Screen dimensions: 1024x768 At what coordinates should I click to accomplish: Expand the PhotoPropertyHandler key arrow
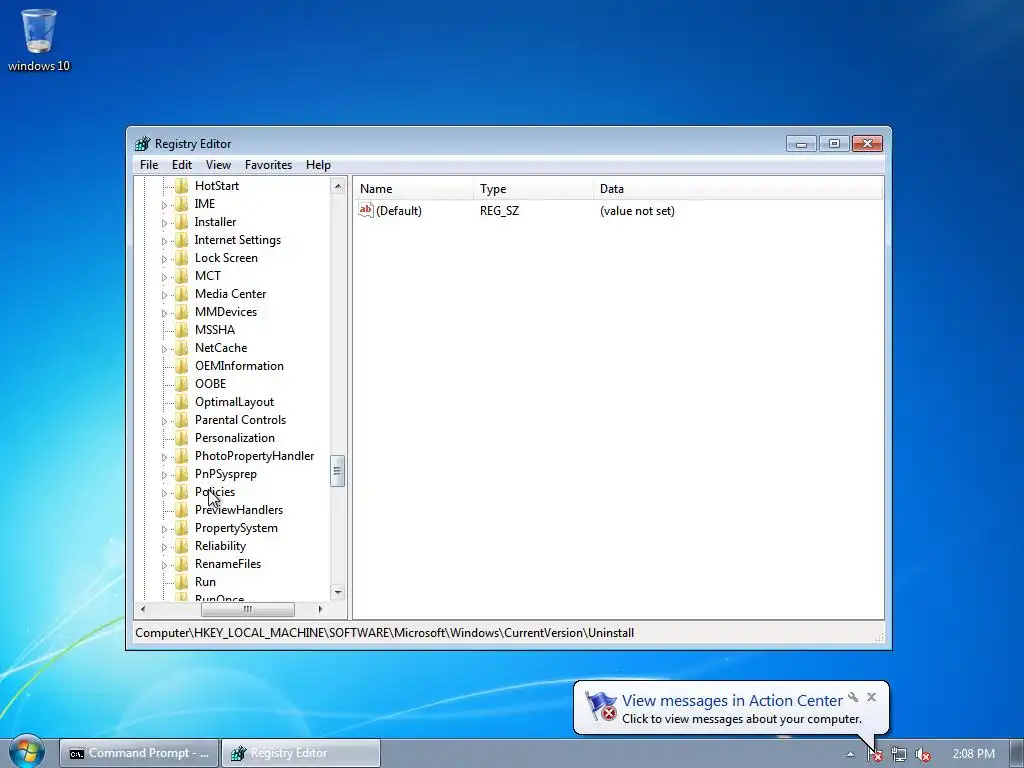pos(165,457)
